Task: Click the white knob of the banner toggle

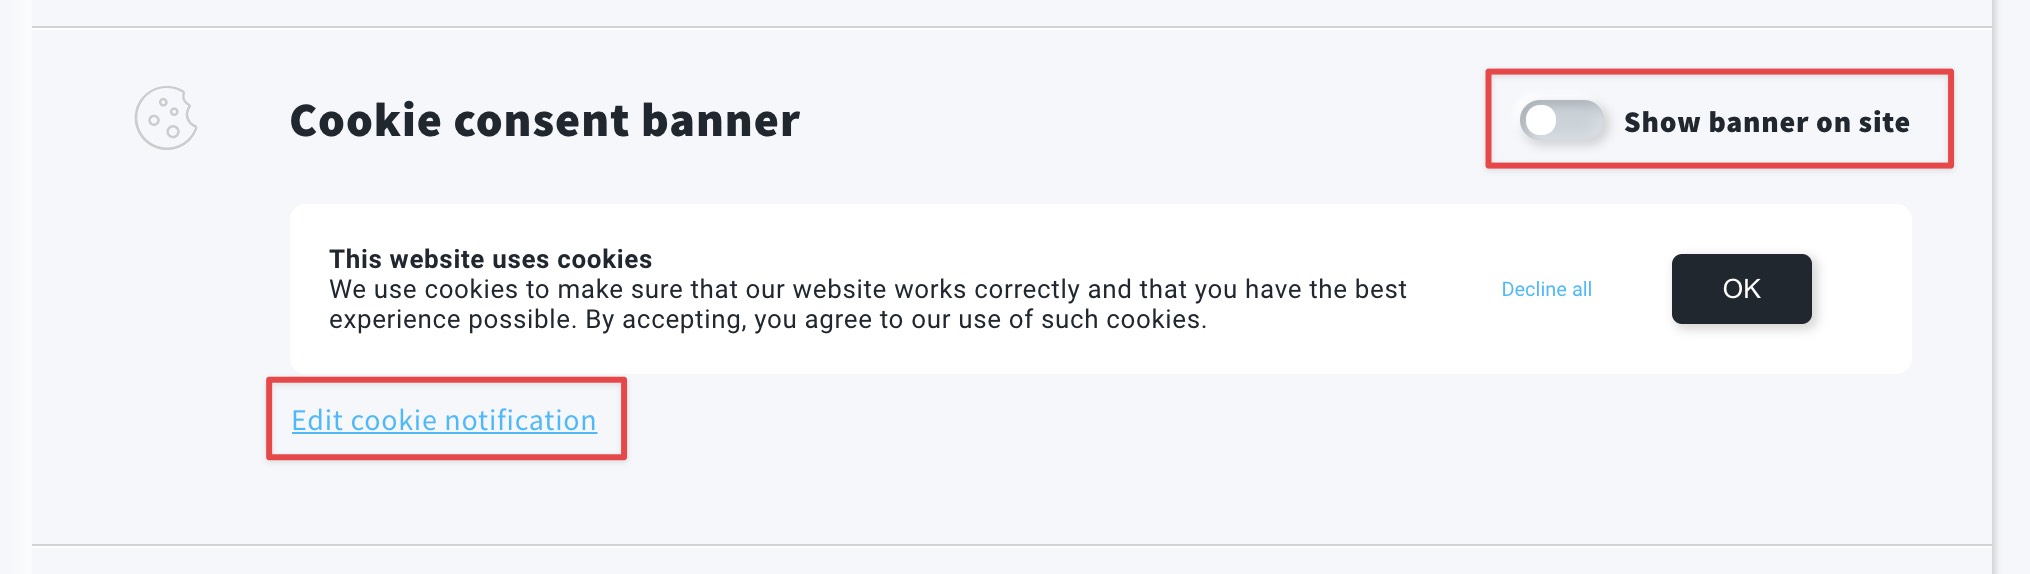Action: 1541,121
